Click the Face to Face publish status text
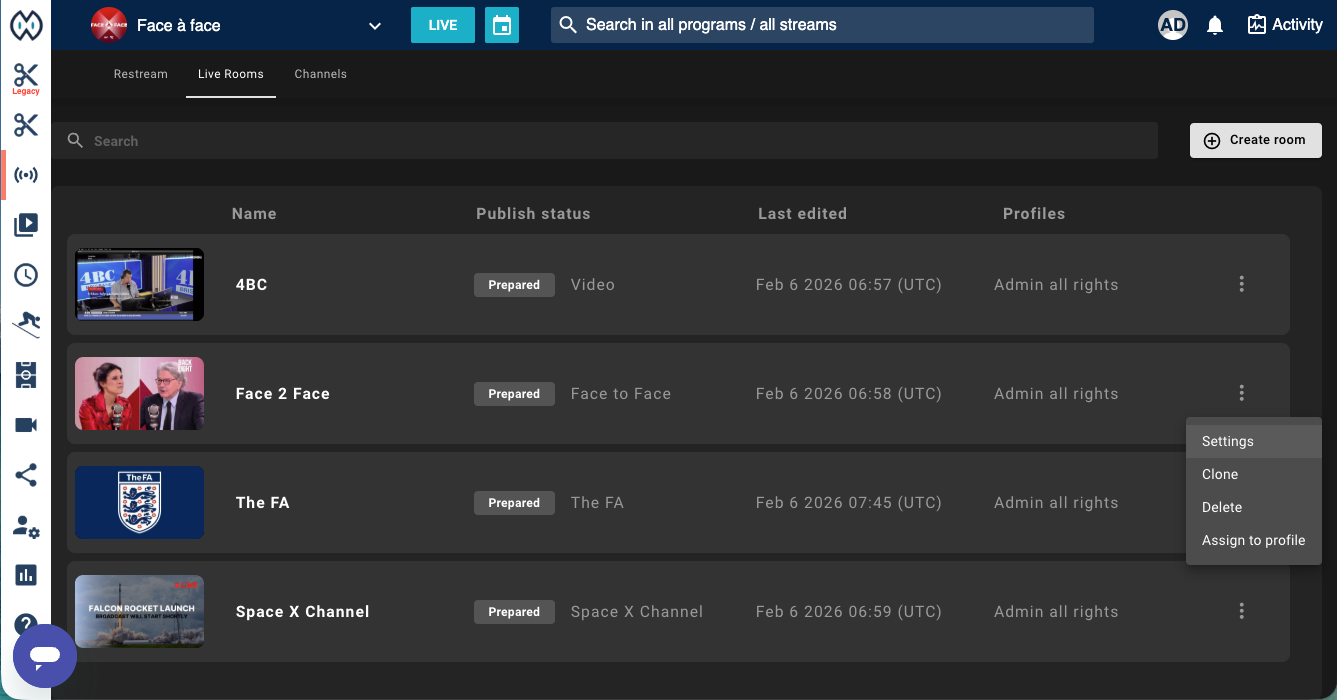 [x=621, y=394]
